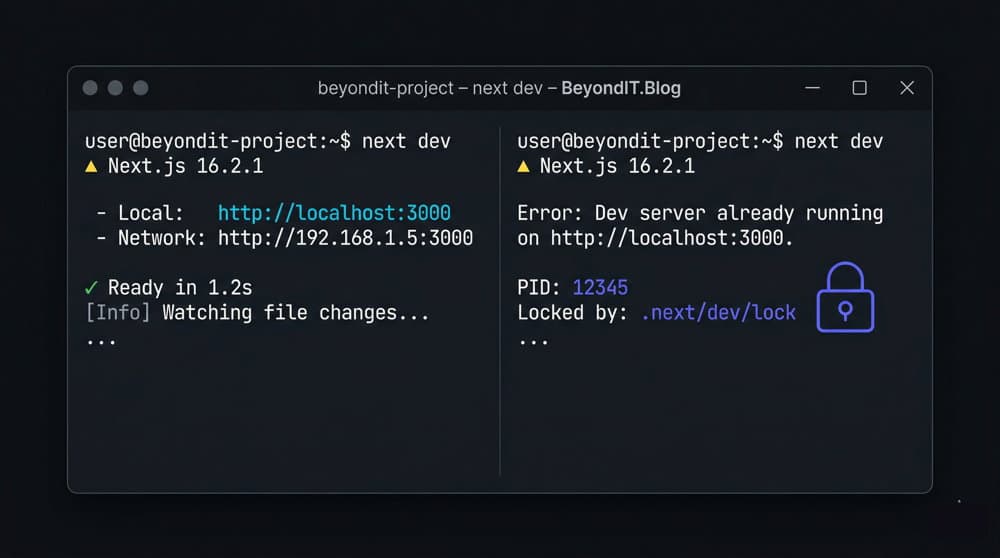Open the http://localhost:3000 link
This screenshot has width=1000, height=558.
(x=334, y=213)
